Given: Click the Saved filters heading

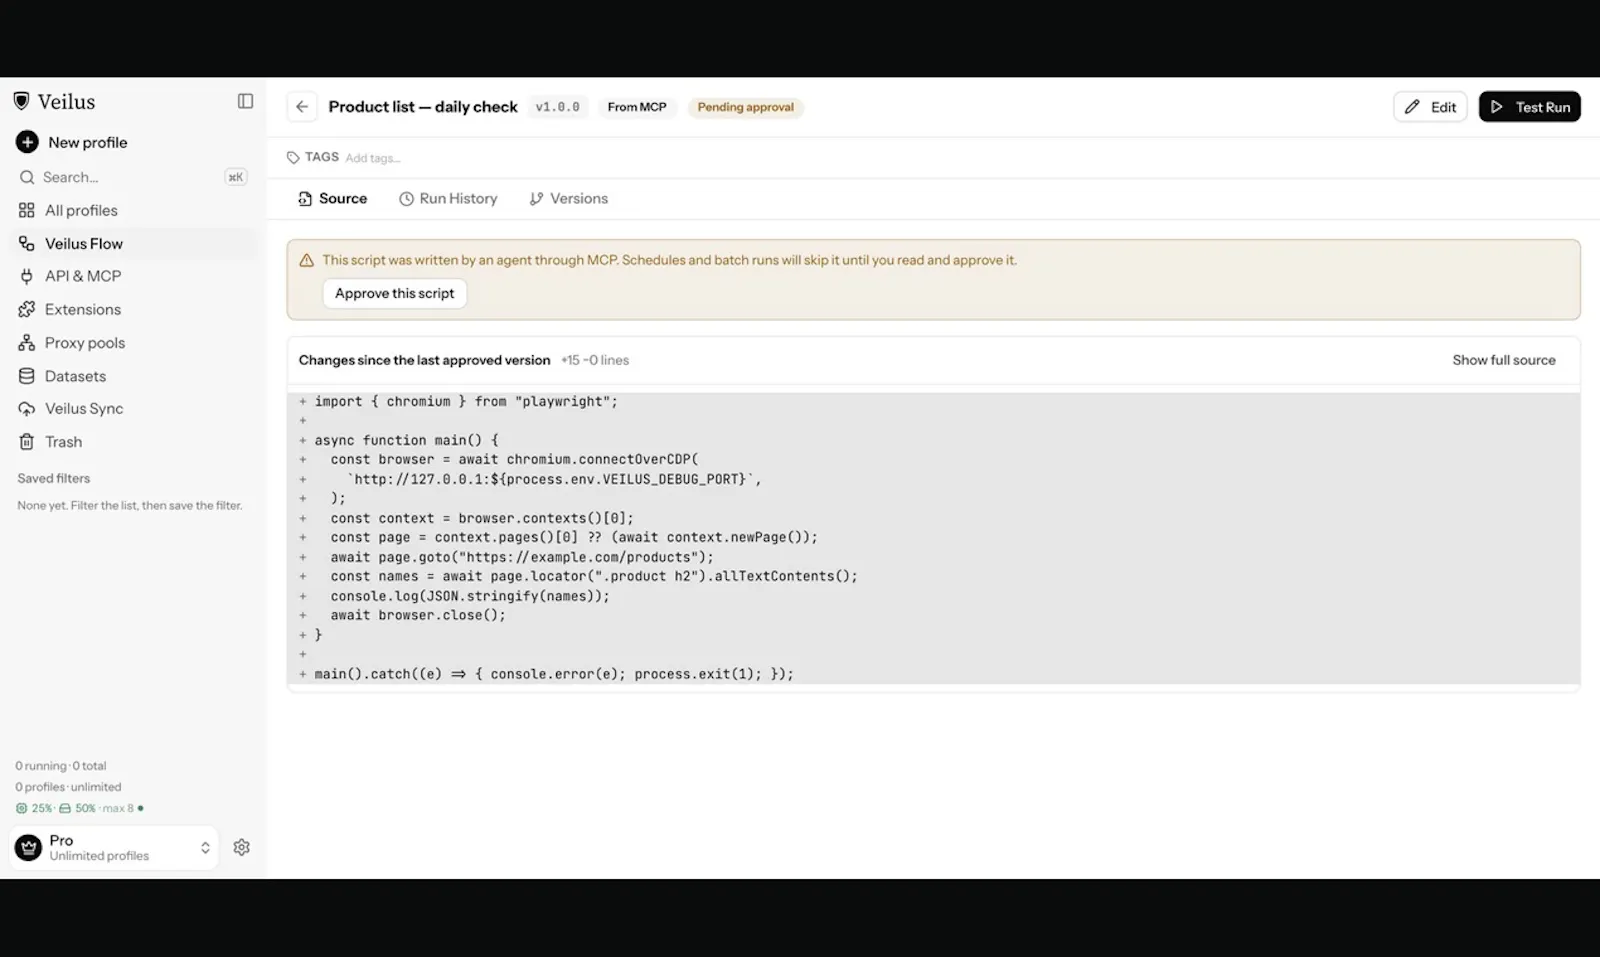Looking at the screenshot, I should tap(54, 478).
